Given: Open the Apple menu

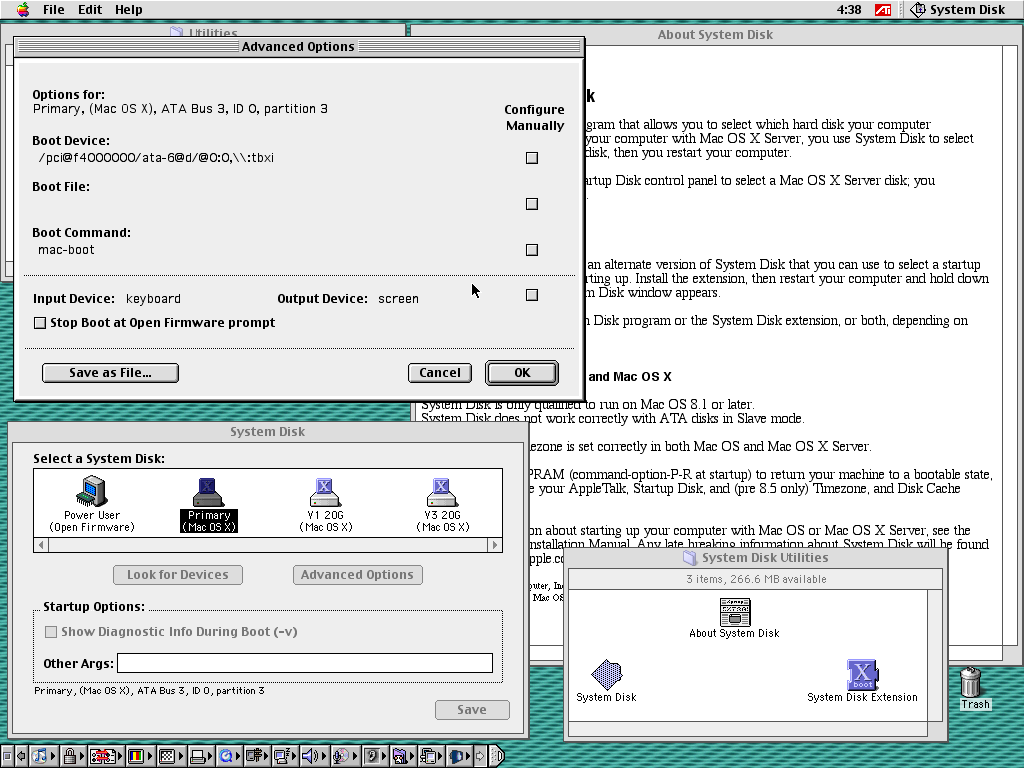Looking at the screenshot, I should [x=23, y=10].
